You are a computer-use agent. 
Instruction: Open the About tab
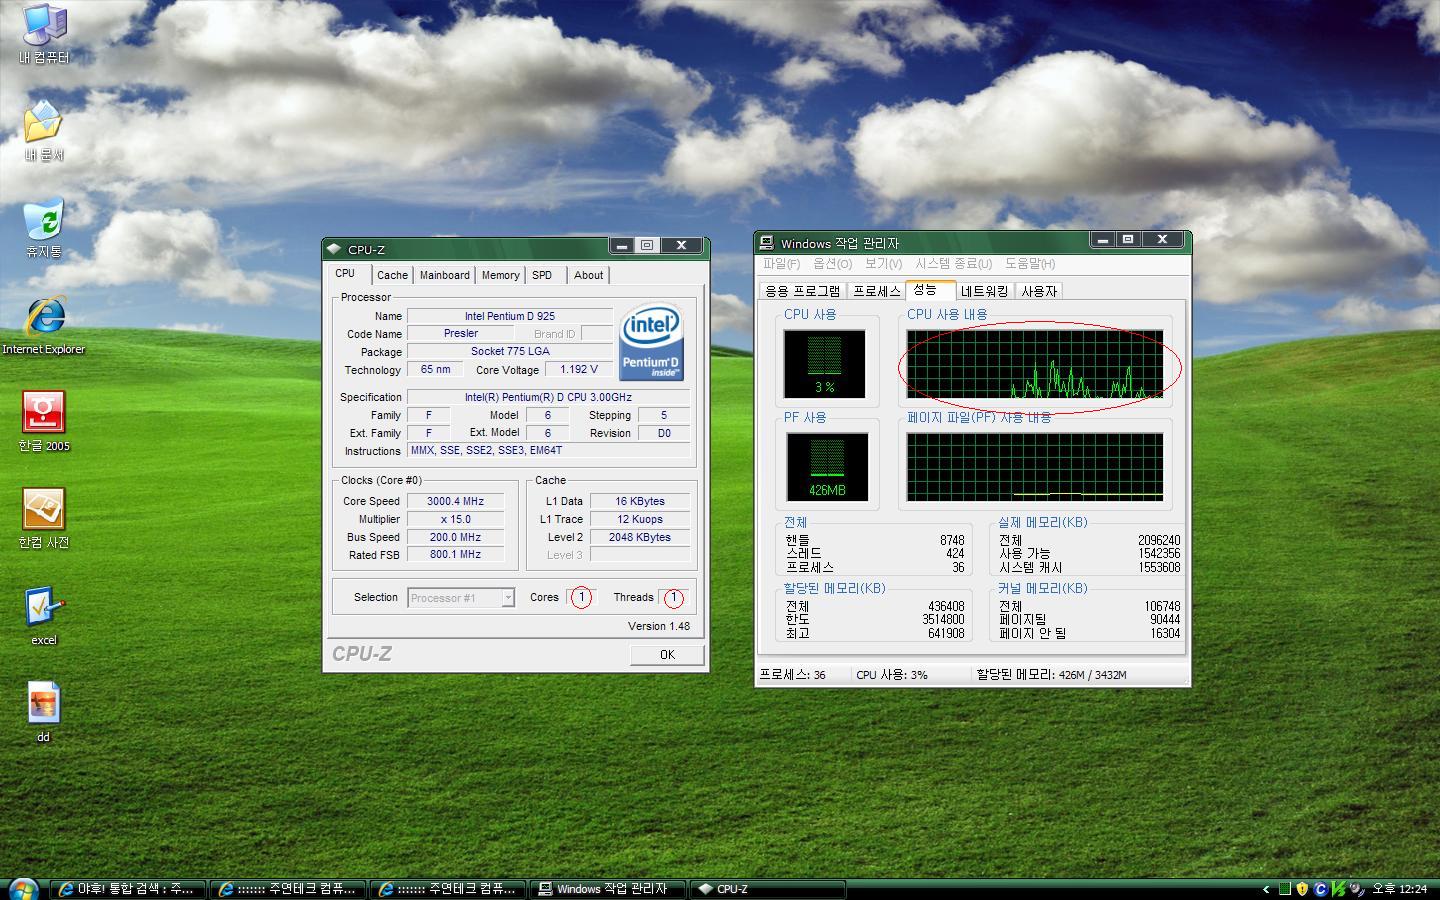[x=588, y=275]
